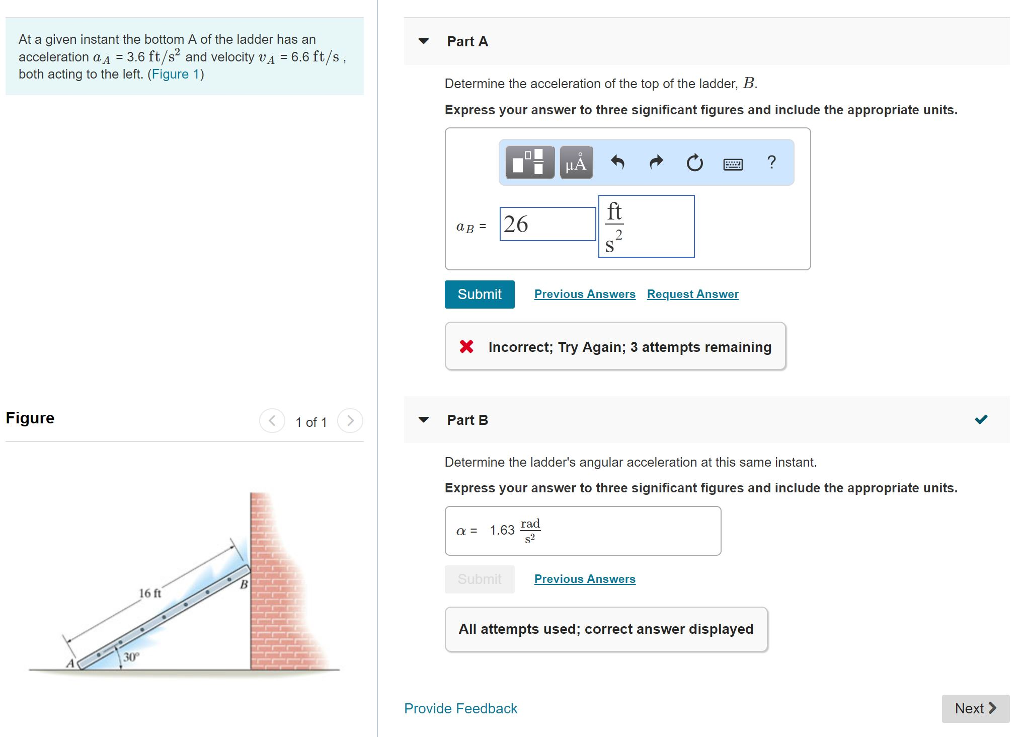Open Previous Answers for Part A
The width and height of the screenshot is (1024, 737).
584,294
